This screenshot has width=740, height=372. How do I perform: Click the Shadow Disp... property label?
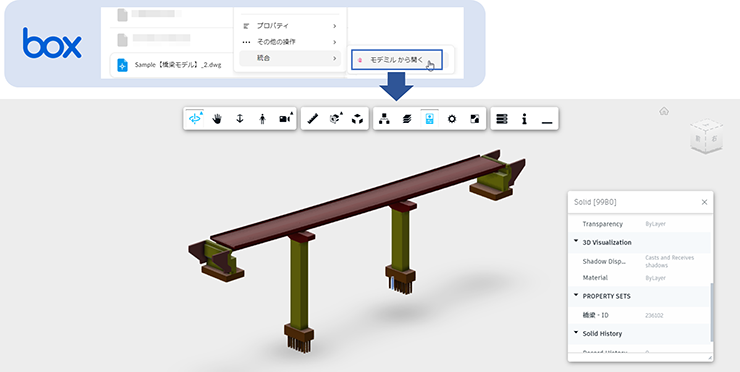(x=603, y=262)
